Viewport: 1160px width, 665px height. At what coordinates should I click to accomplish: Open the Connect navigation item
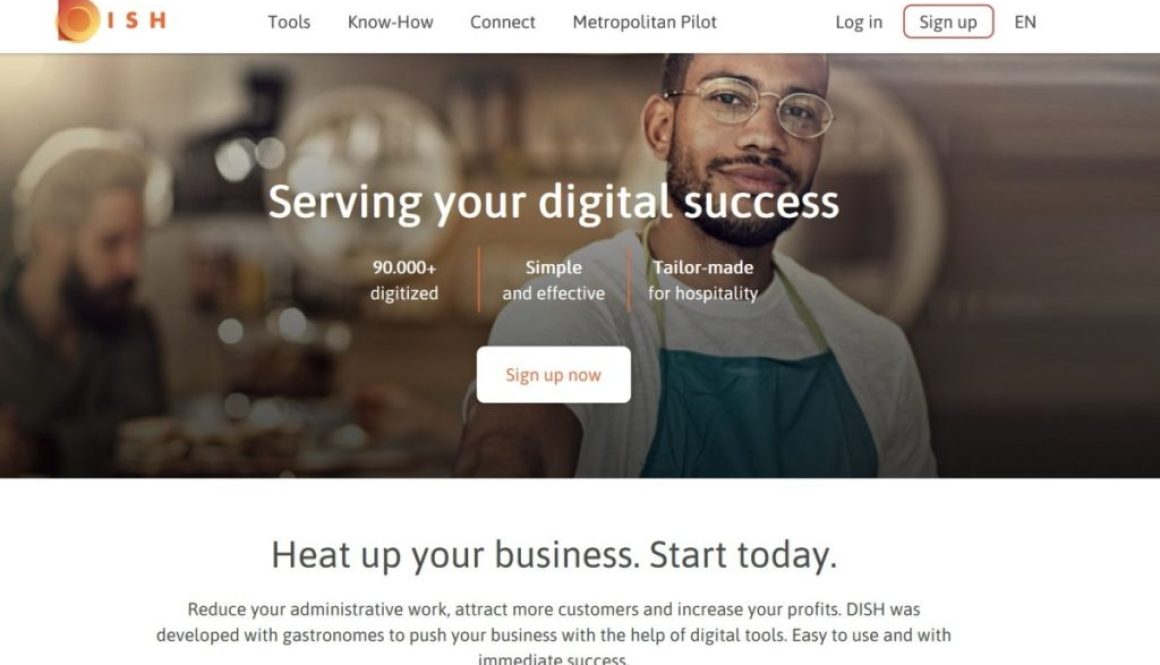pyautogui.click(x=502, y=22)
